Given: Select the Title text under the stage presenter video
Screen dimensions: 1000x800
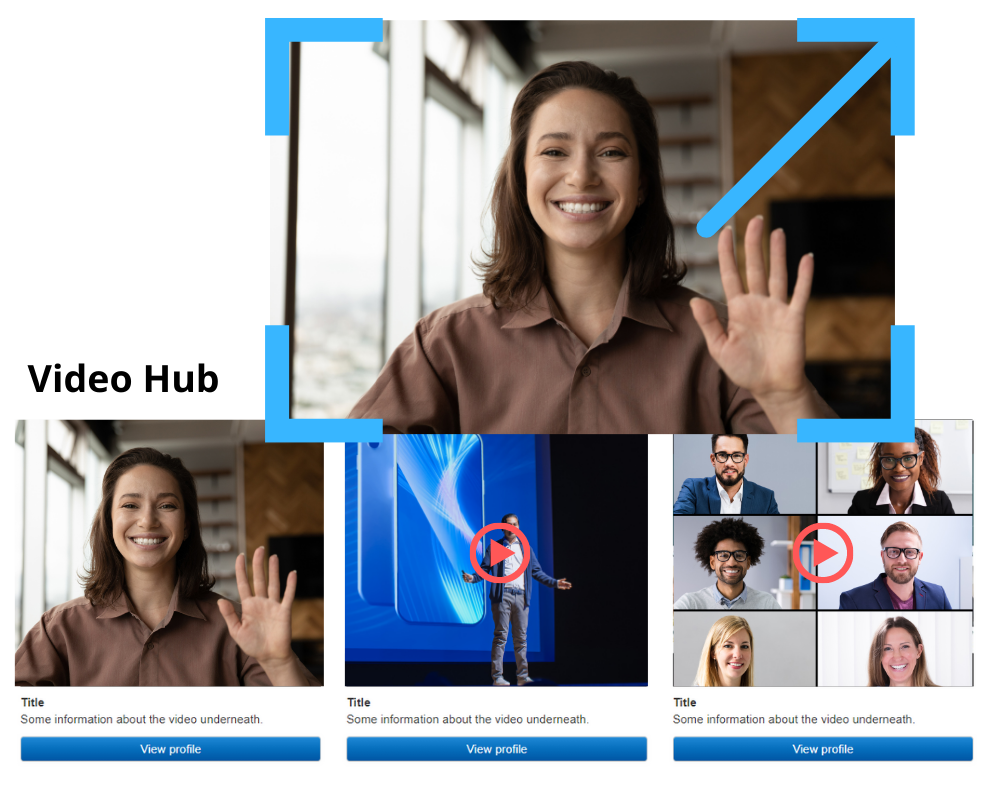Looking at the screenshot, I should [x=359, y=702].
